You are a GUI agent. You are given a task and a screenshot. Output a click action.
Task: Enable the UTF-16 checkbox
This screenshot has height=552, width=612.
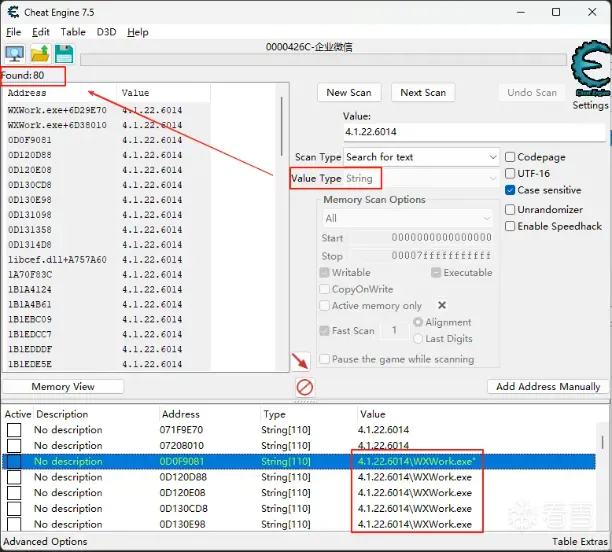click(510, 173)
